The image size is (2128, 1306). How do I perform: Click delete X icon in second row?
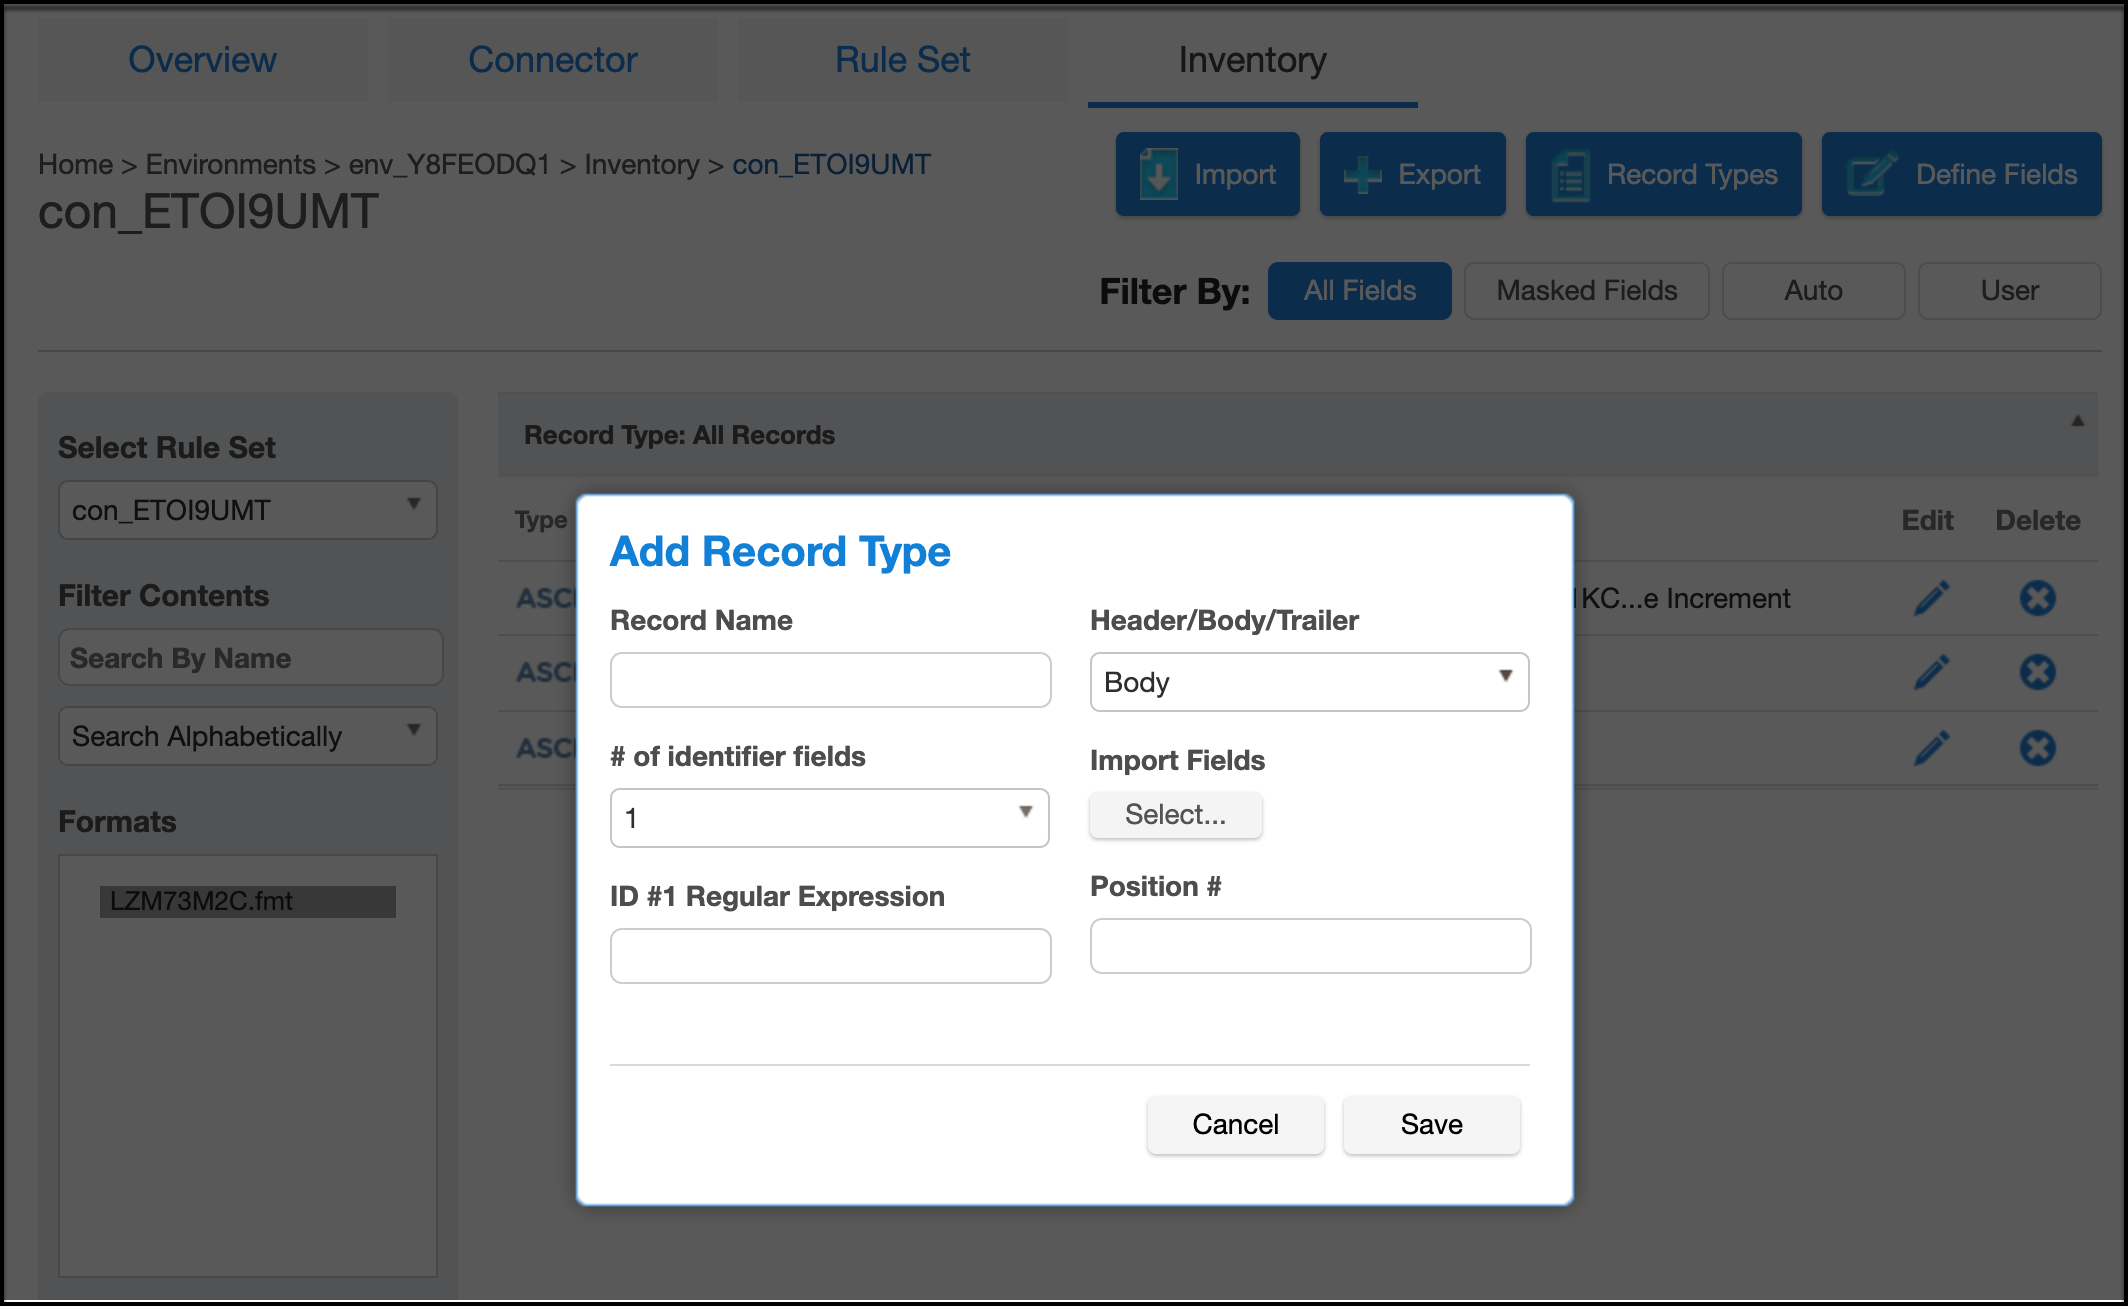[2037, 672]
